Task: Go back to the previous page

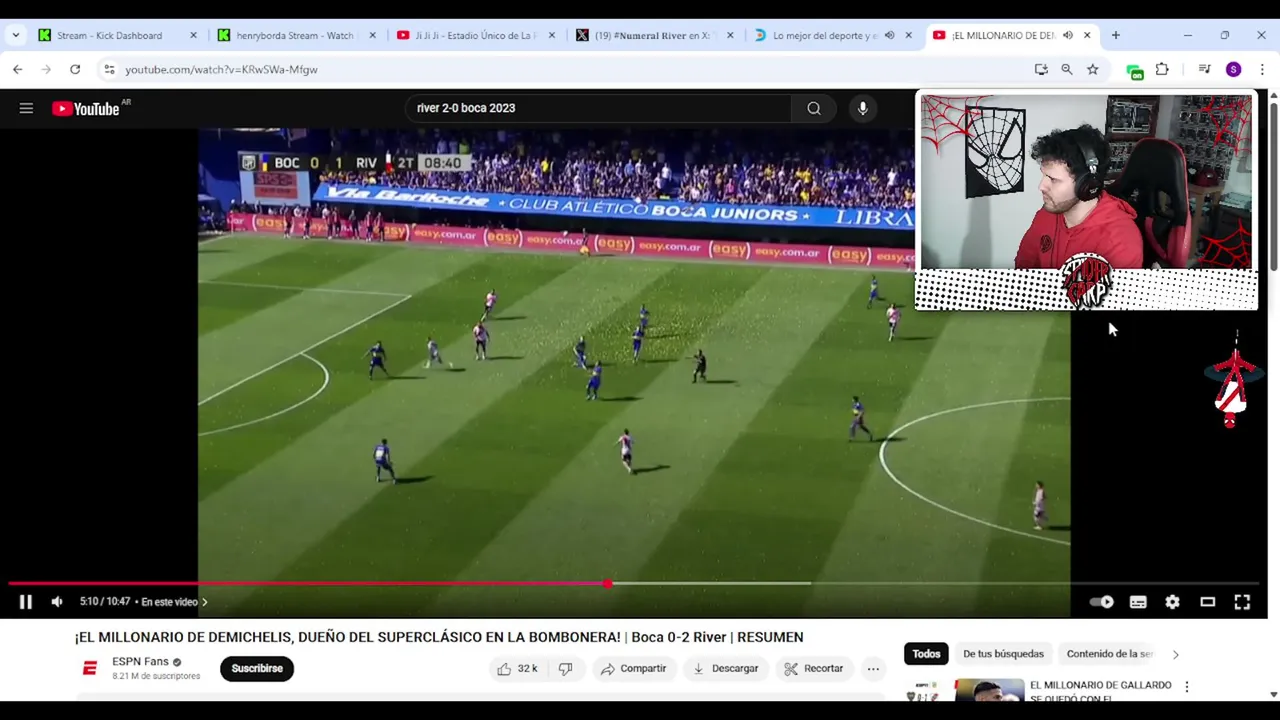Action: pyautogui.click(x=18, y=69)
